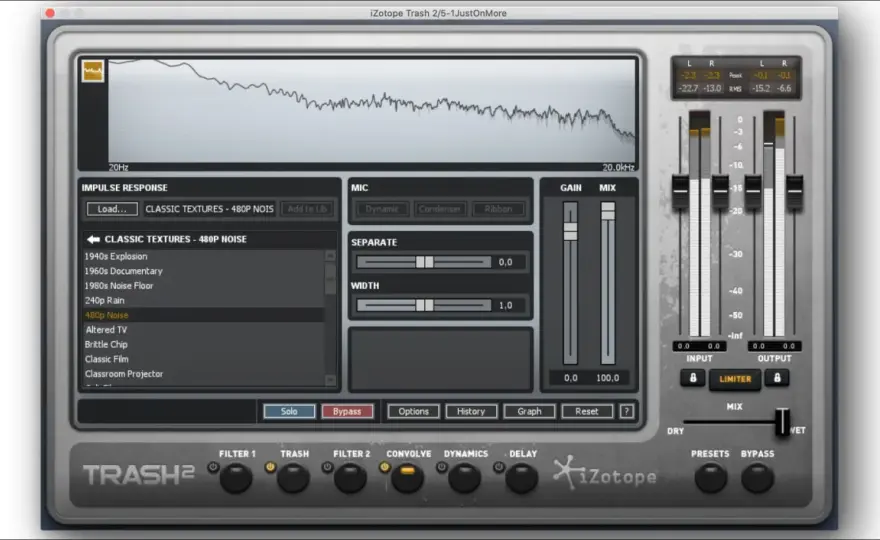
Task: Click the peak/RMS meter readout panel
Action: pos(736,78)
